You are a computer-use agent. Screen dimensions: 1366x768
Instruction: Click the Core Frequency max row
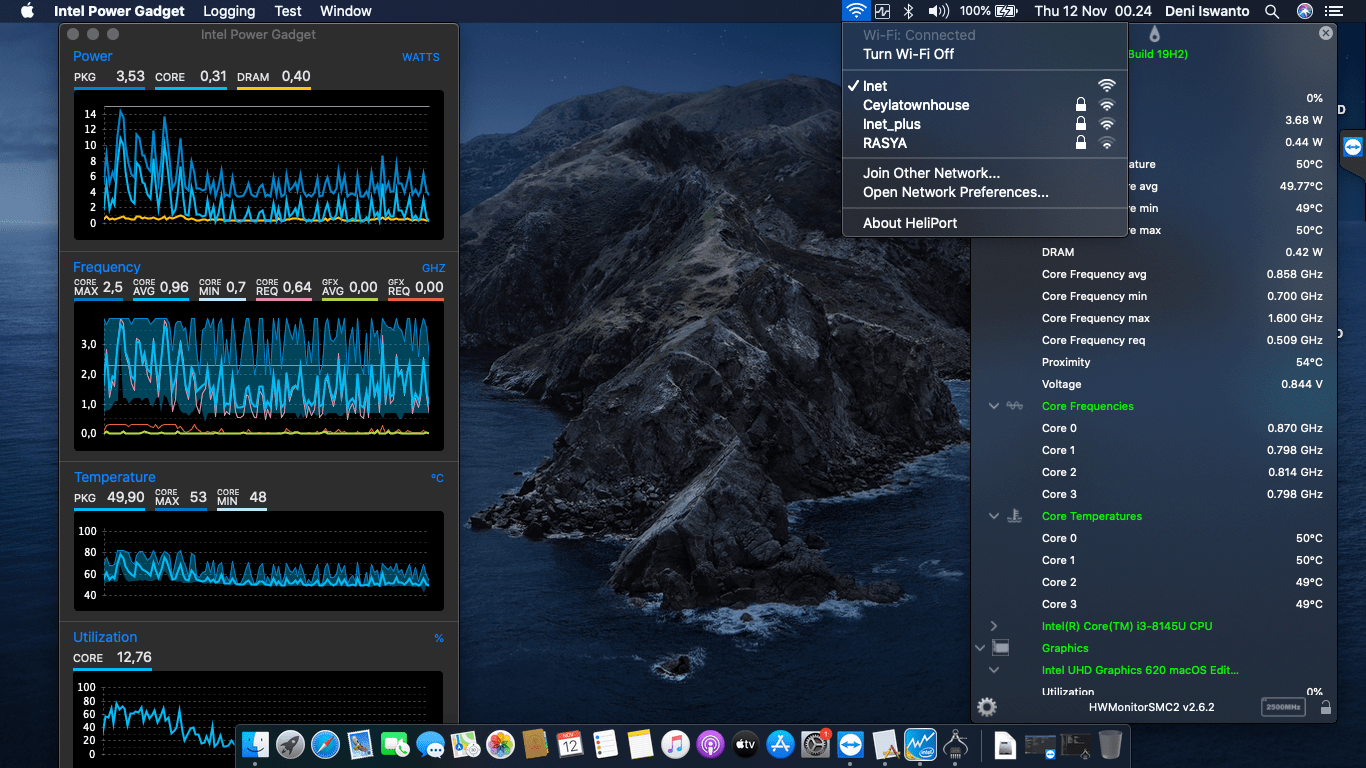click(1182, 318)
